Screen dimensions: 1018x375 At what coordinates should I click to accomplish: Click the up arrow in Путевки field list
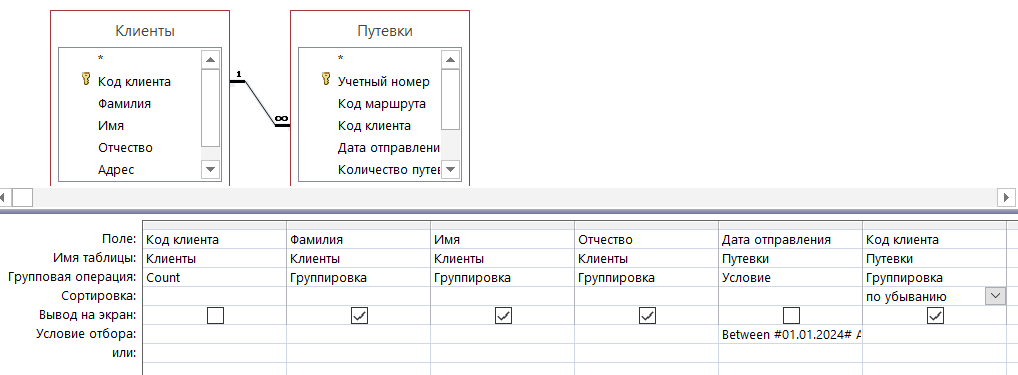pos(451,60)
